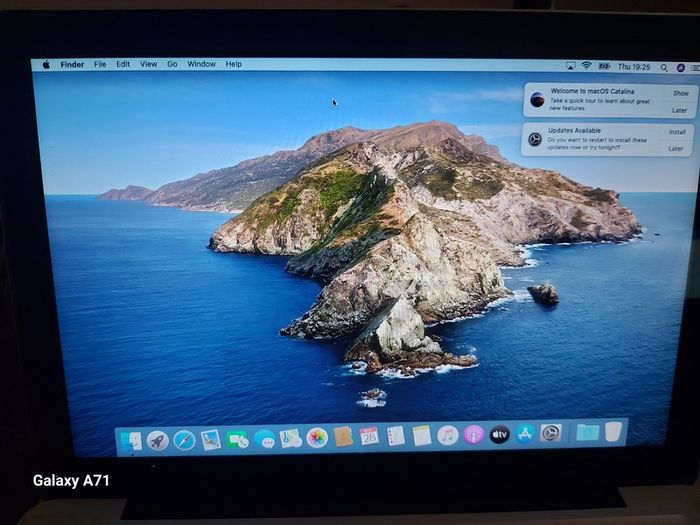Open Calendar showing 28 in Dock

click(x=369, y=436)
